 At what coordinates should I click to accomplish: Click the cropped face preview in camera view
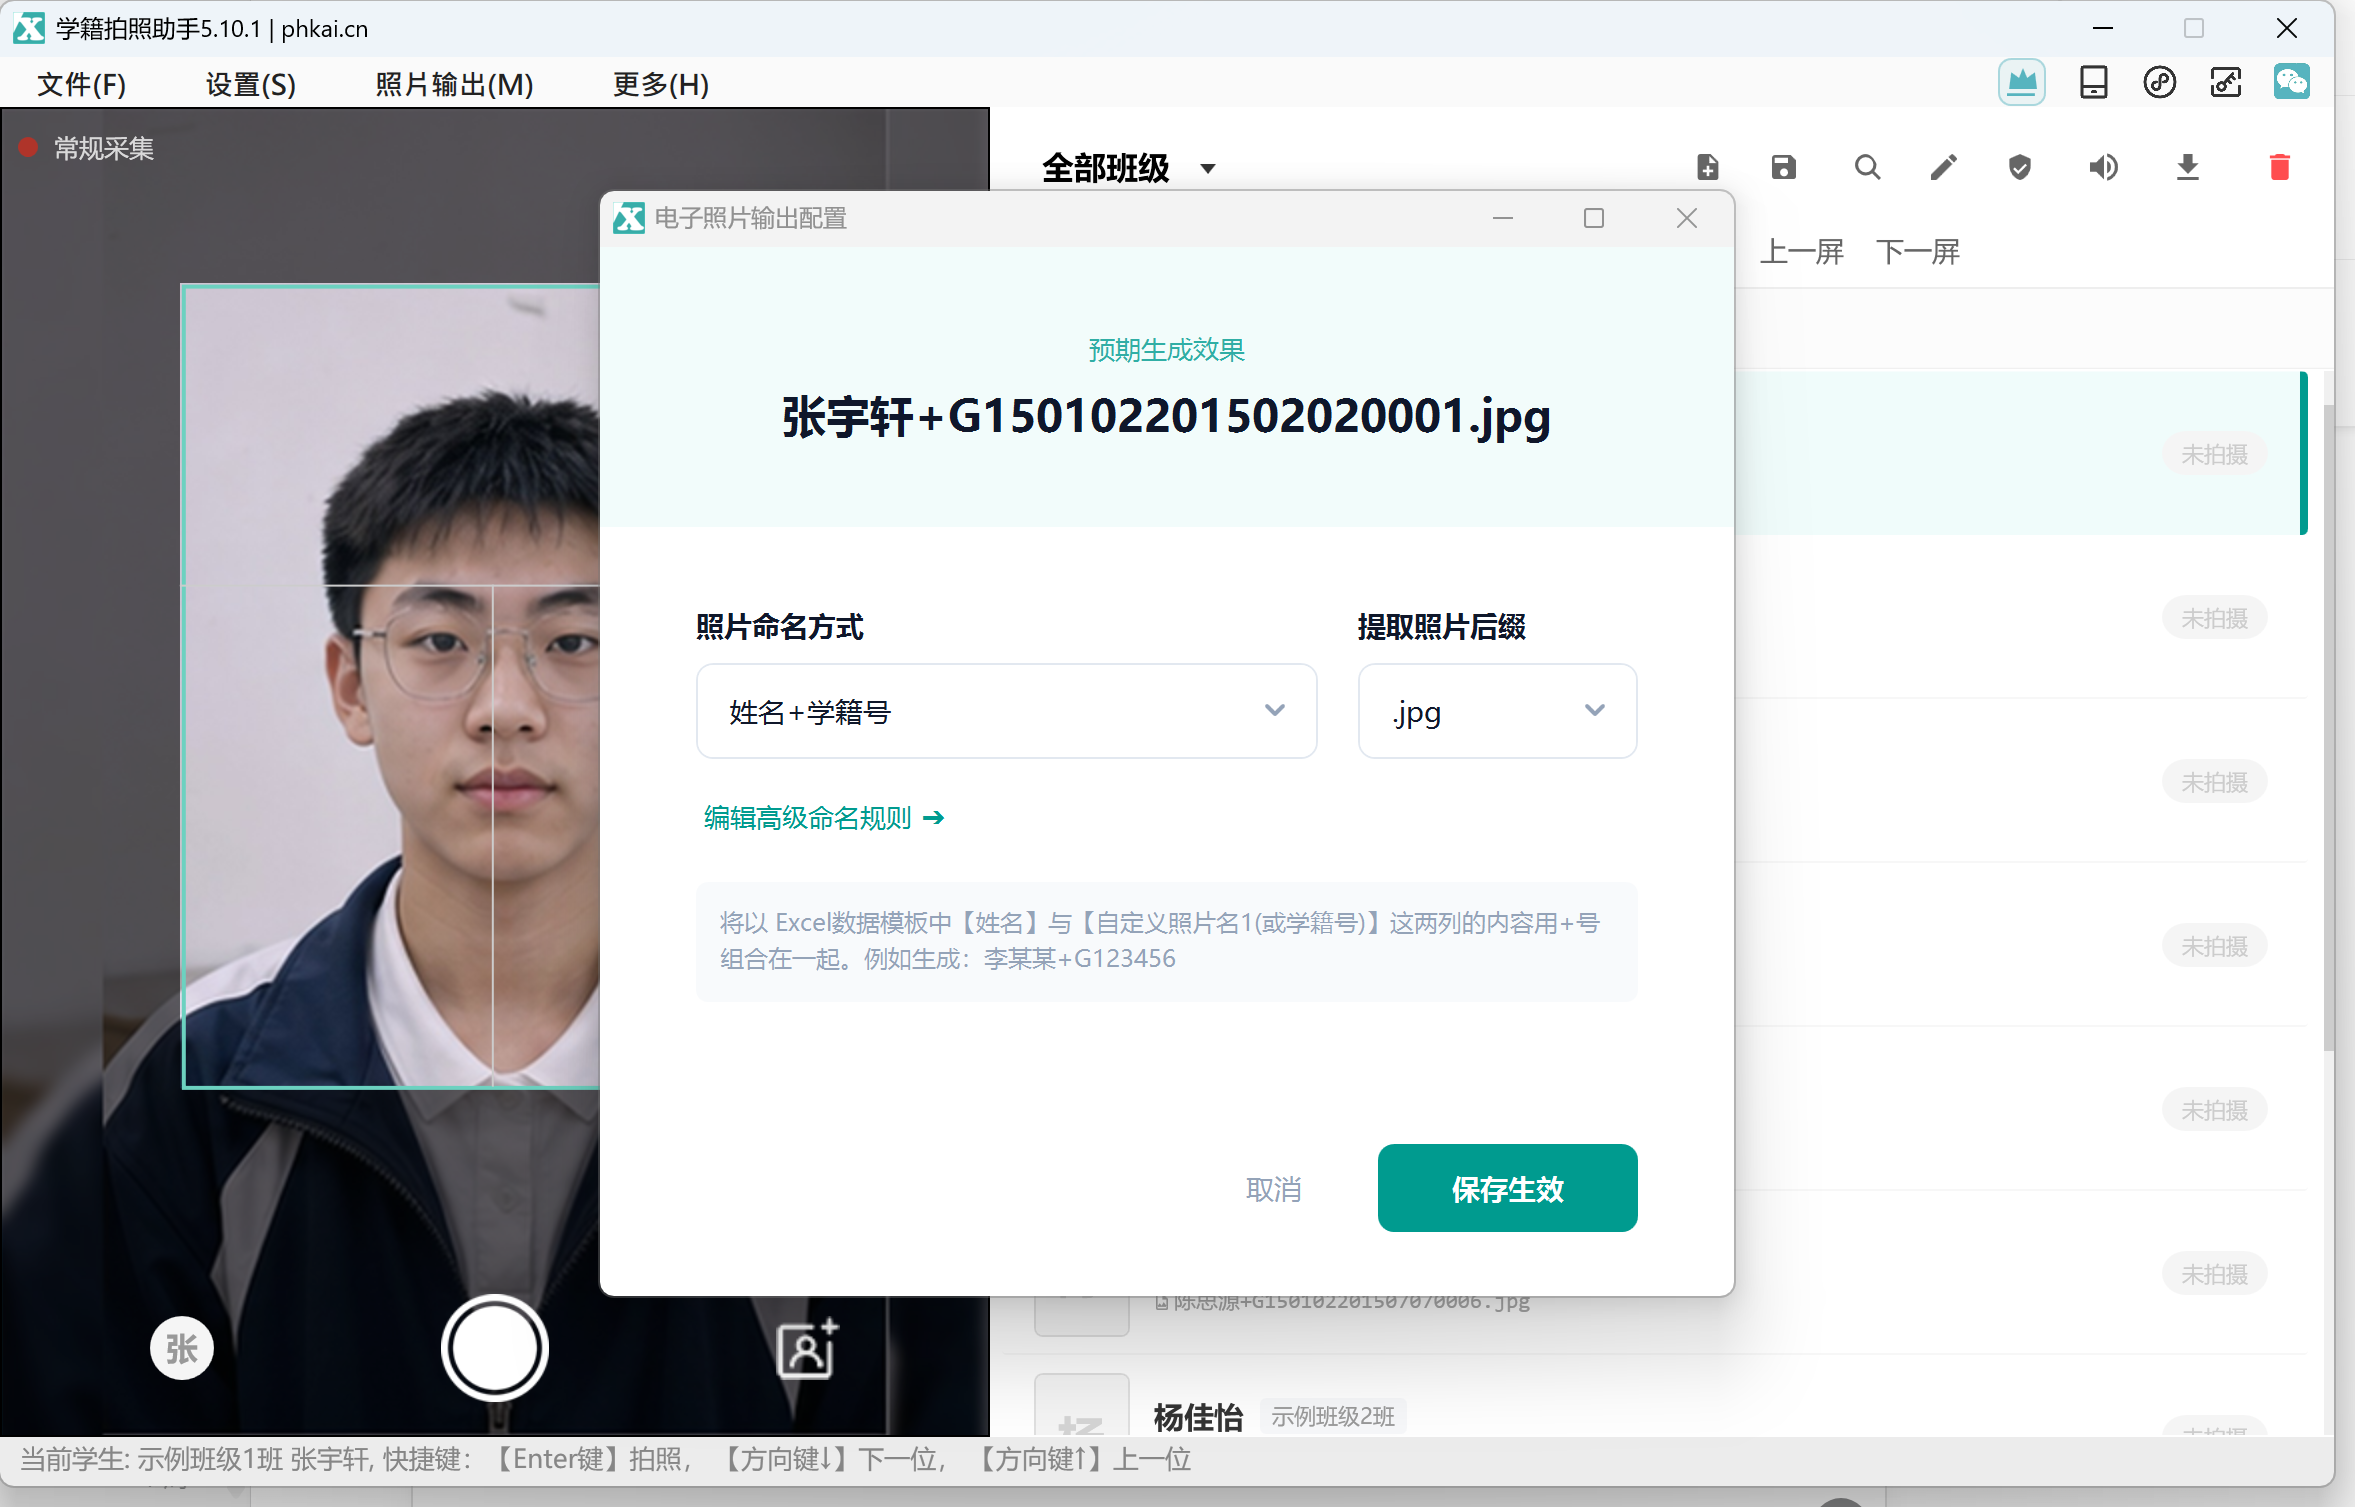(x=391, y=686)
